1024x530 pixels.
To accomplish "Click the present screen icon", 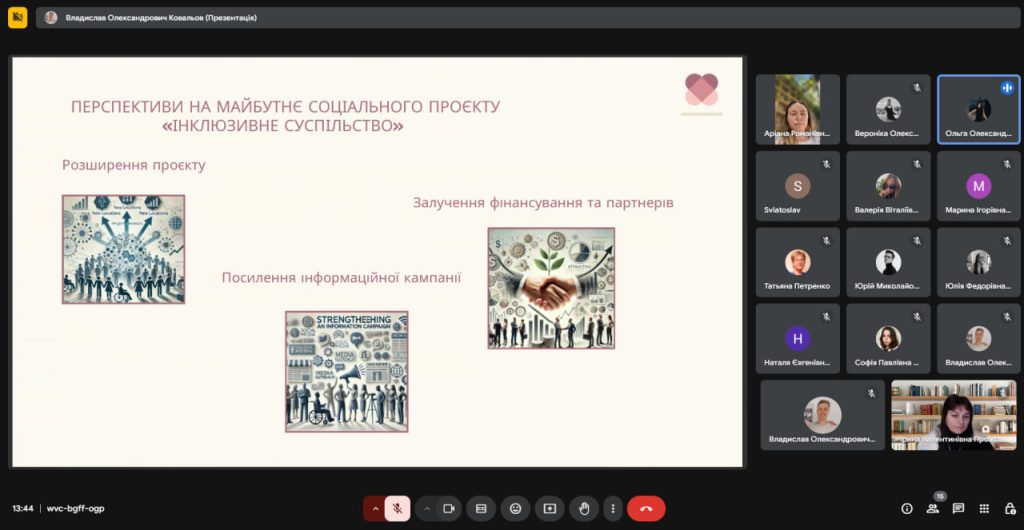I will (x=549, y=508).
